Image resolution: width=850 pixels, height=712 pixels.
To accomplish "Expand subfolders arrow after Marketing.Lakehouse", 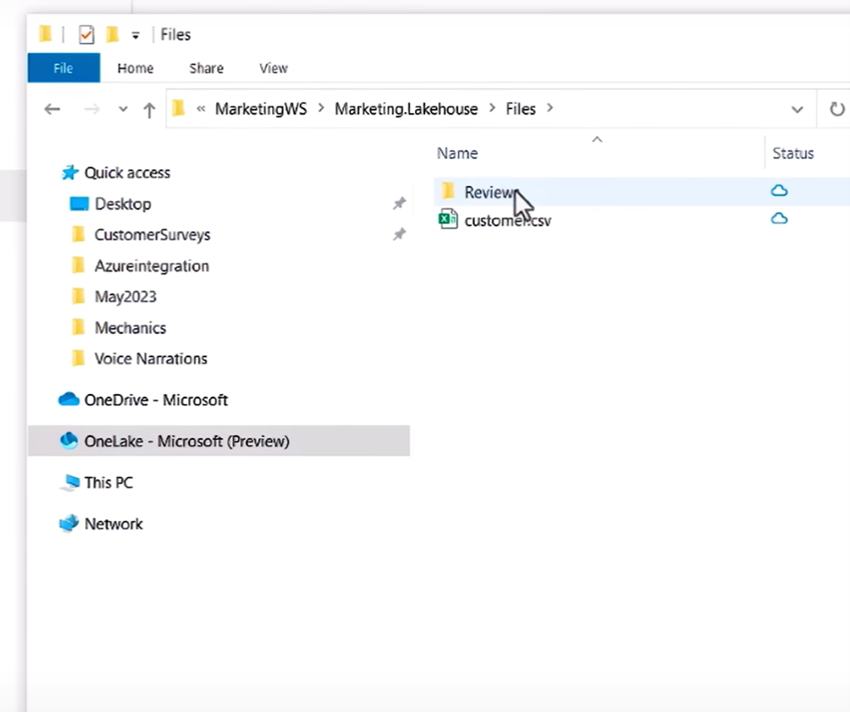I will (492, 108).
